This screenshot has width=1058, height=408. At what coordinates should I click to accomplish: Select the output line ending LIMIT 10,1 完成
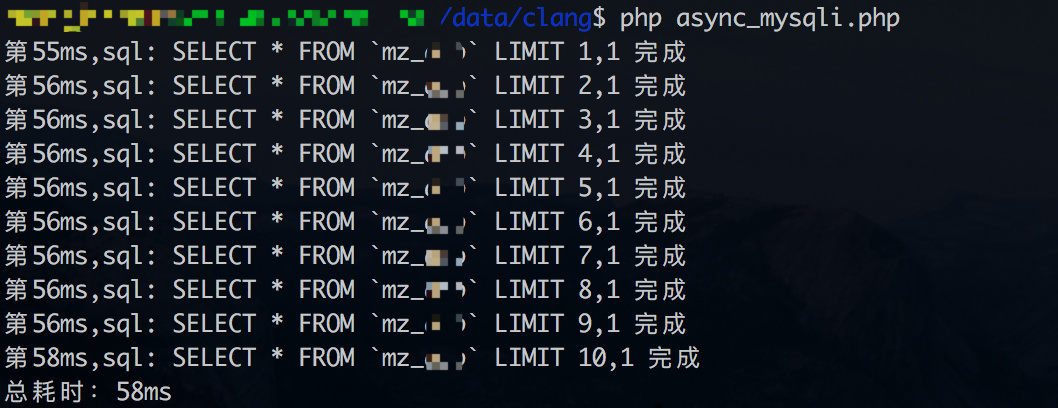coord(352,357)
